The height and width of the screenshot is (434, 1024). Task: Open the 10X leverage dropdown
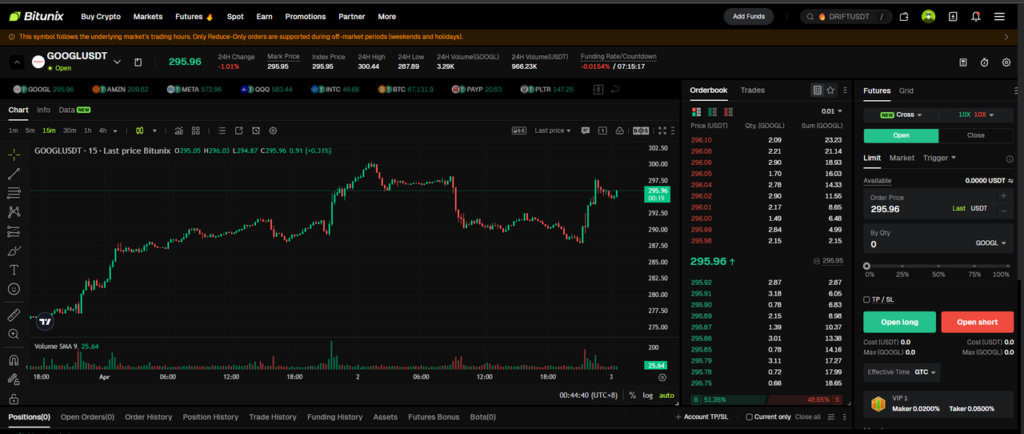976,114
